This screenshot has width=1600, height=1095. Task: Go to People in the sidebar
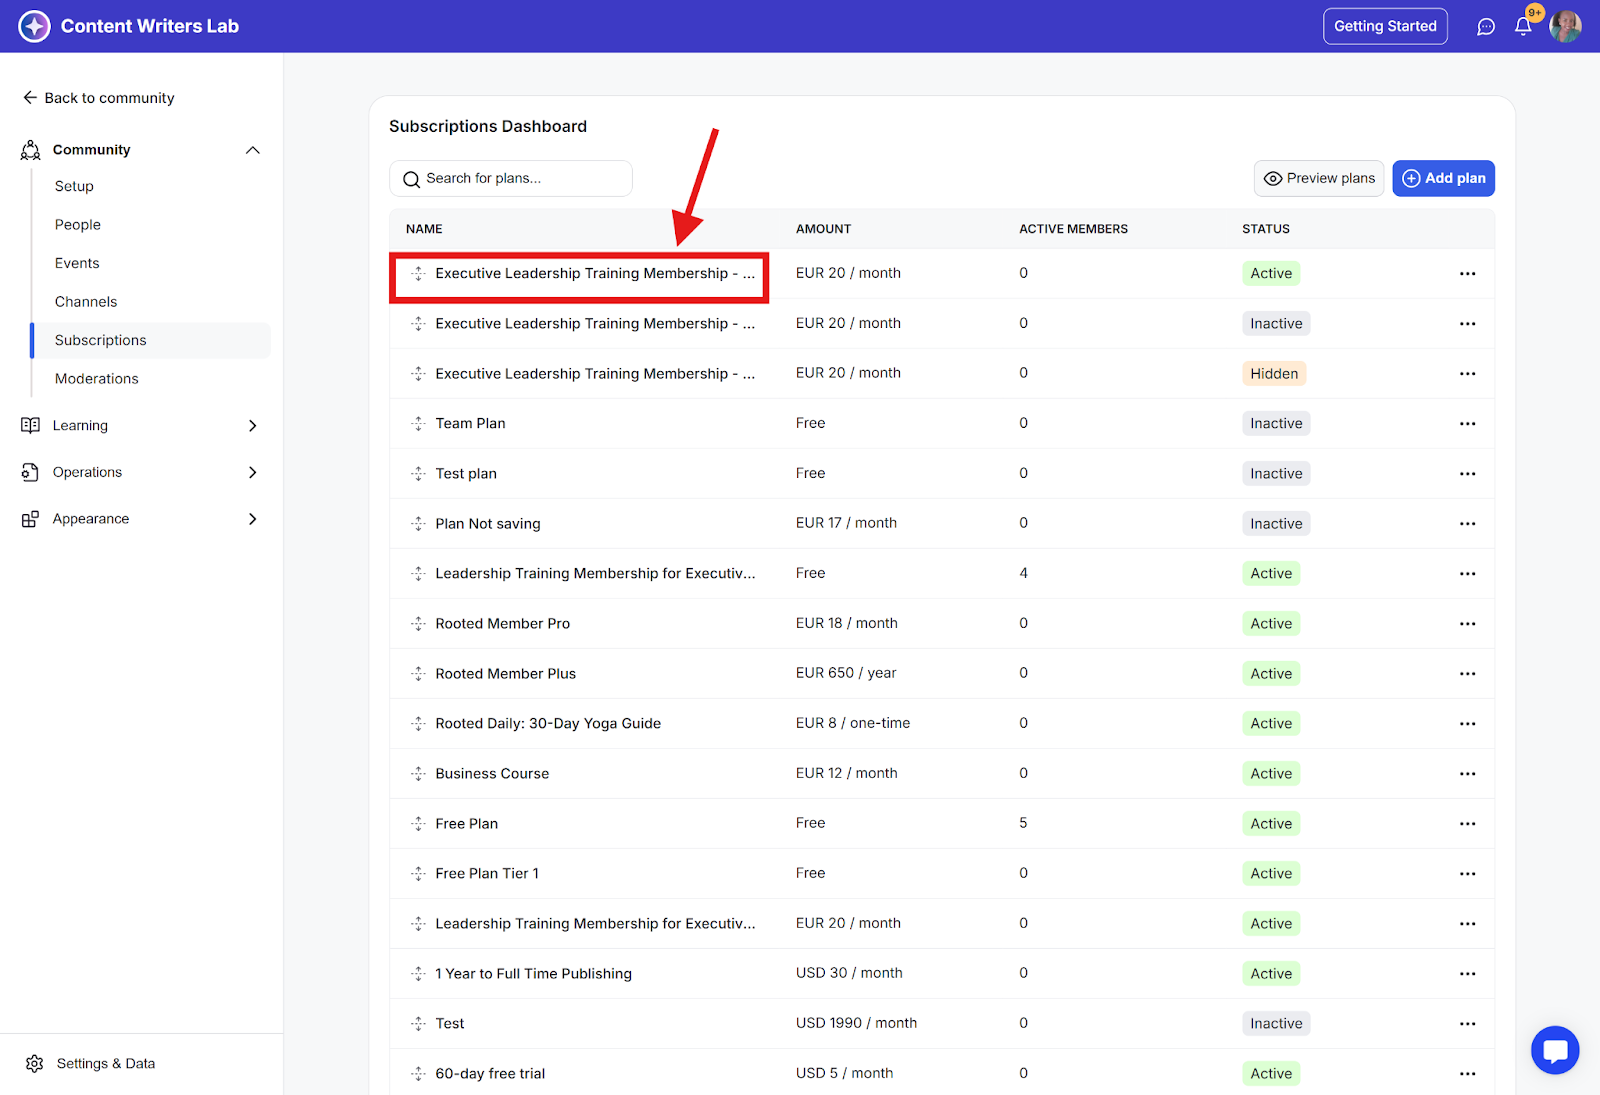[x=78, y=225]
